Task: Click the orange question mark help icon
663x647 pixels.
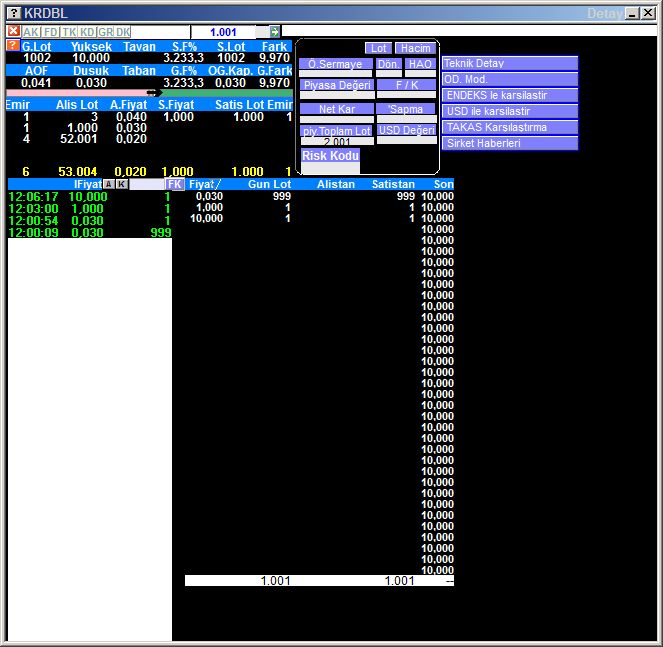Action: pos(13,46)
